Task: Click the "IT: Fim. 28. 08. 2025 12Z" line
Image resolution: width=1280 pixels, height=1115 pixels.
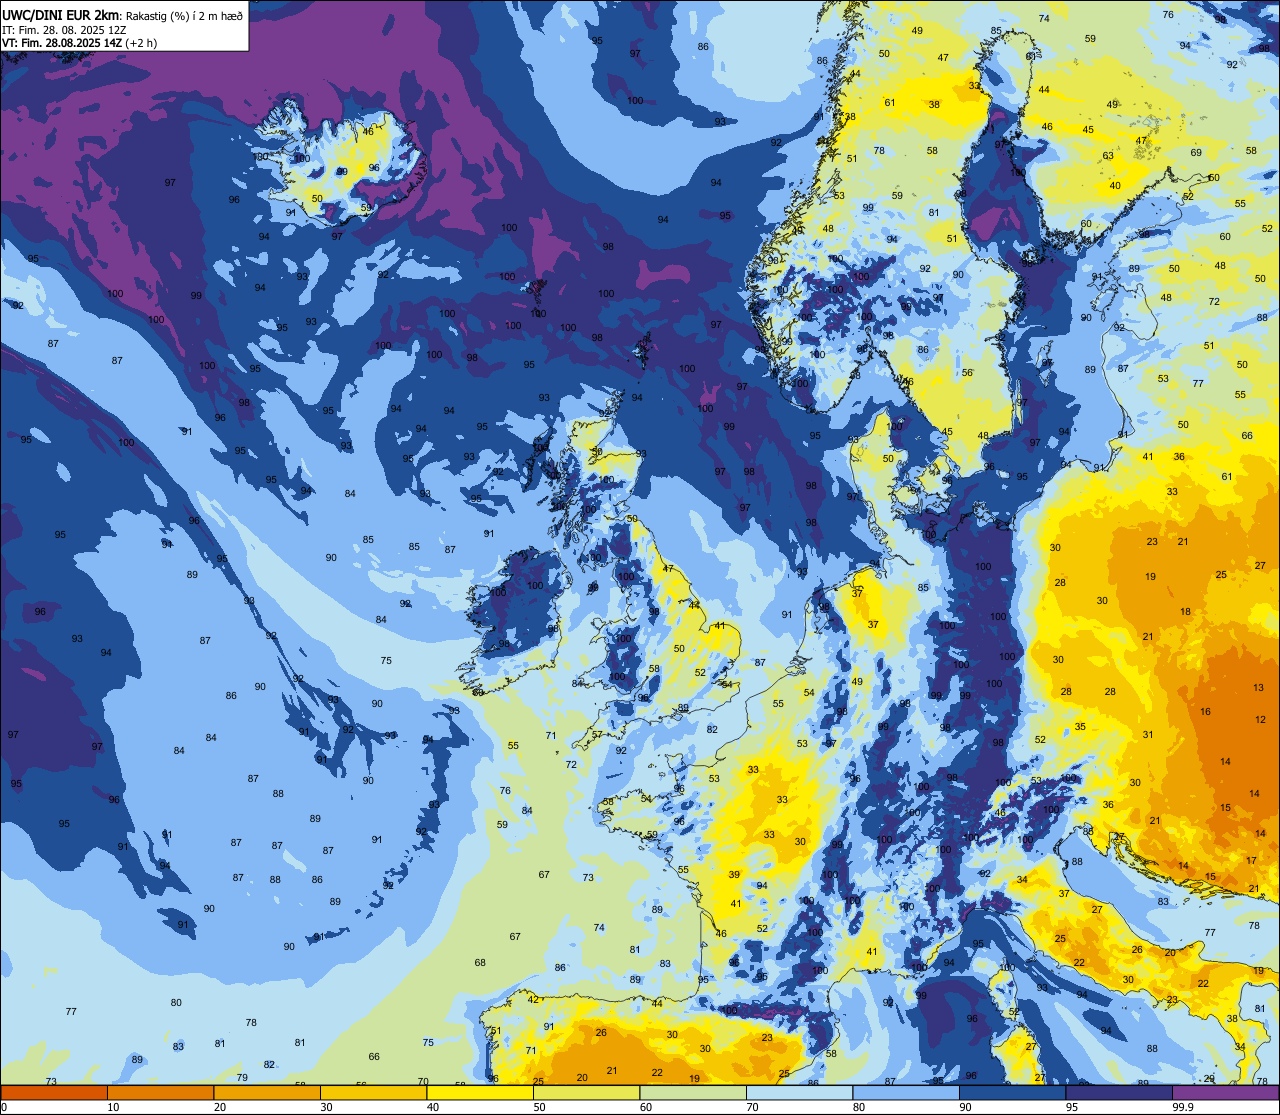Action: 64,30
